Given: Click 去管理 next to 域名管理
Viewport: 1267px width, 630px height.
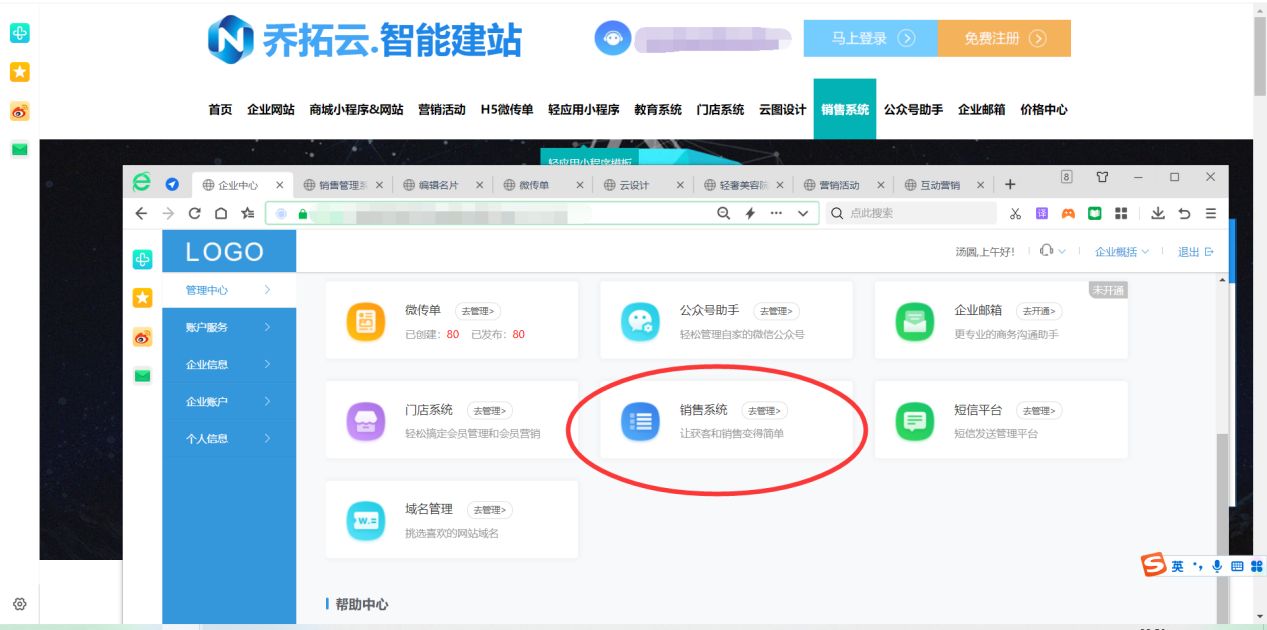Looking at the screenshot, I should [x=491, y=510].
